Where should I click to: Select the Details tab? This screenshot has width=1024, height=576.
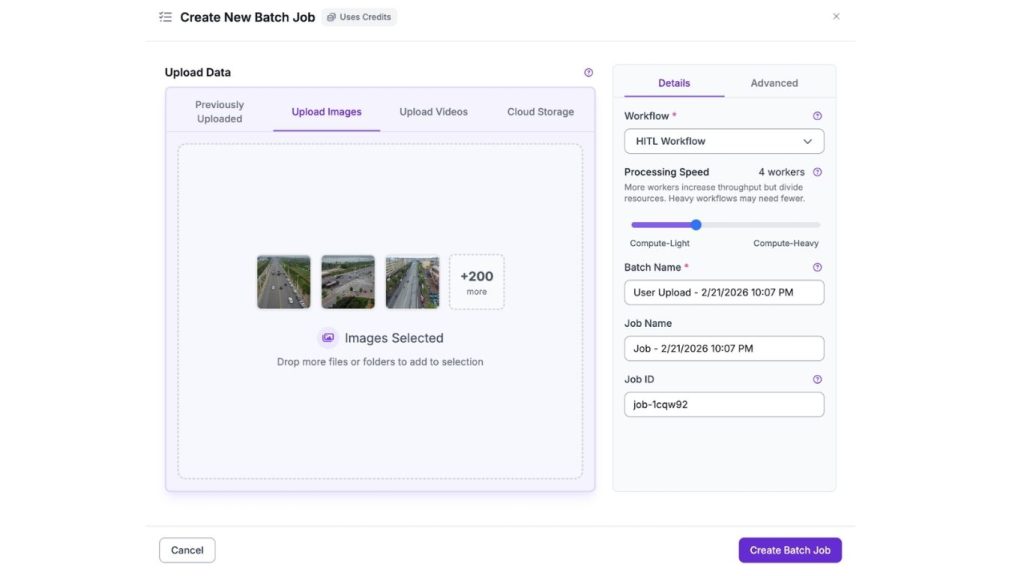674,83
